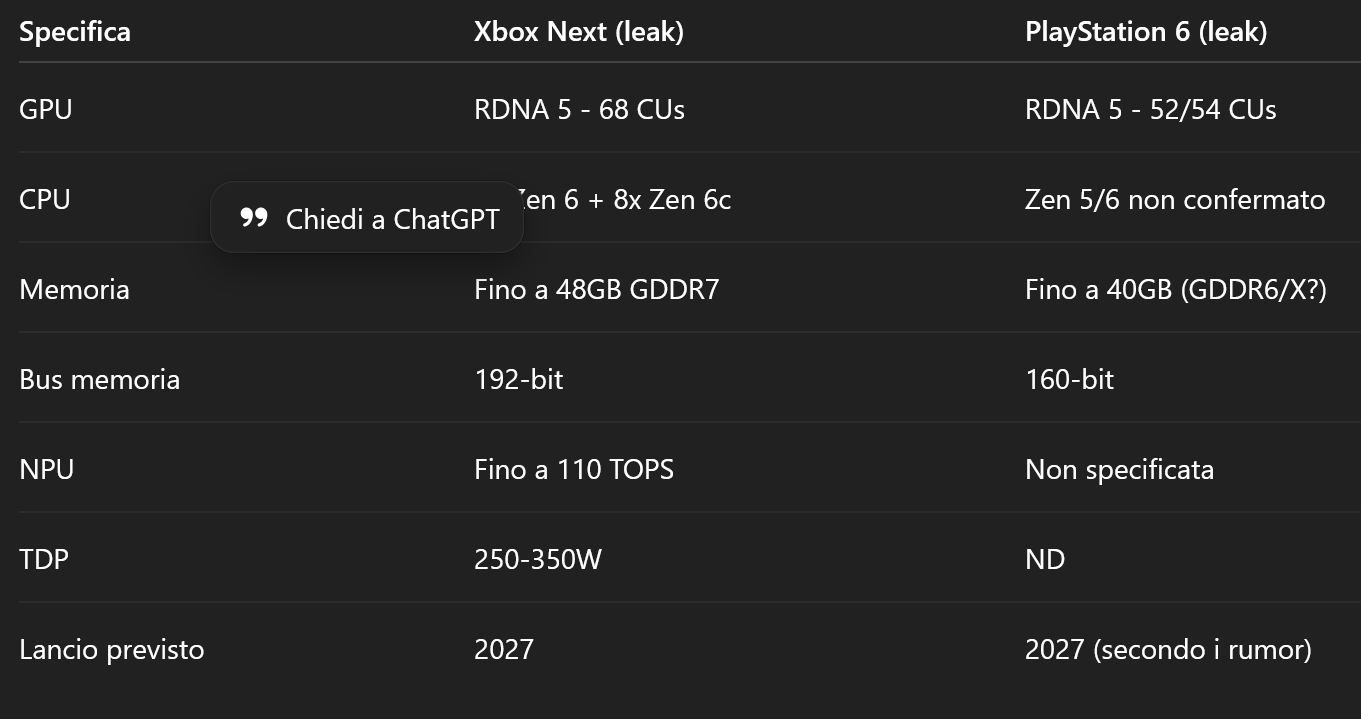Click the "RDNA 5 - 68 CUs" cell

coord(579,109)
